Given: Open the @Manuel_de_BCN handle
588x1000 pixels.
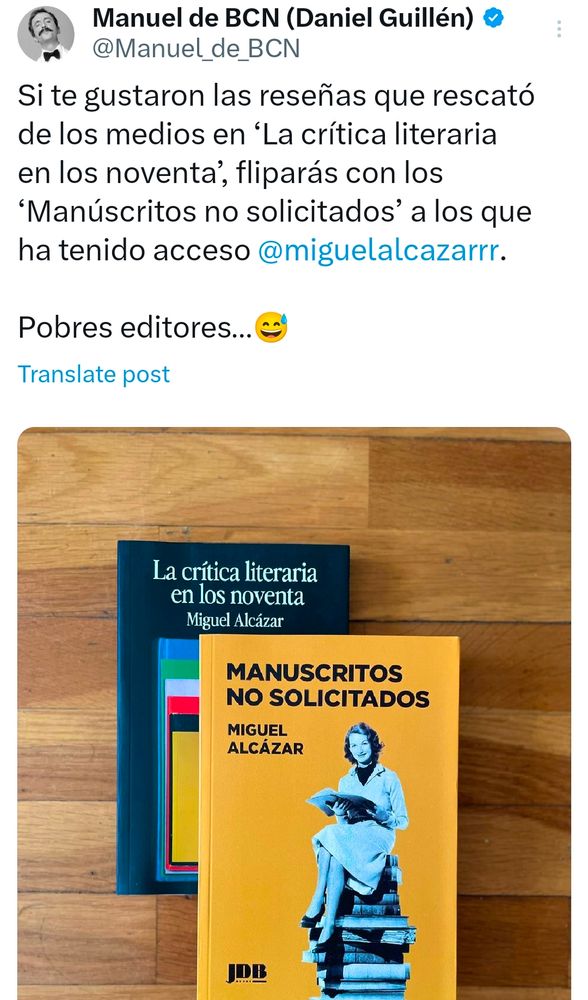Looking at the screenshot, I should point(196,48).
